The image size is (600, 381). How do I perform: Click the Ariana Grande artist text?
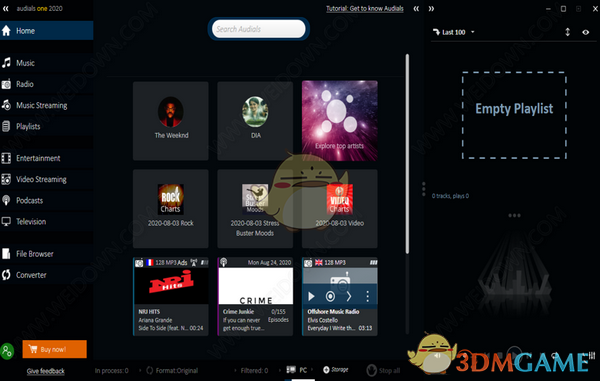pos(155,320)
